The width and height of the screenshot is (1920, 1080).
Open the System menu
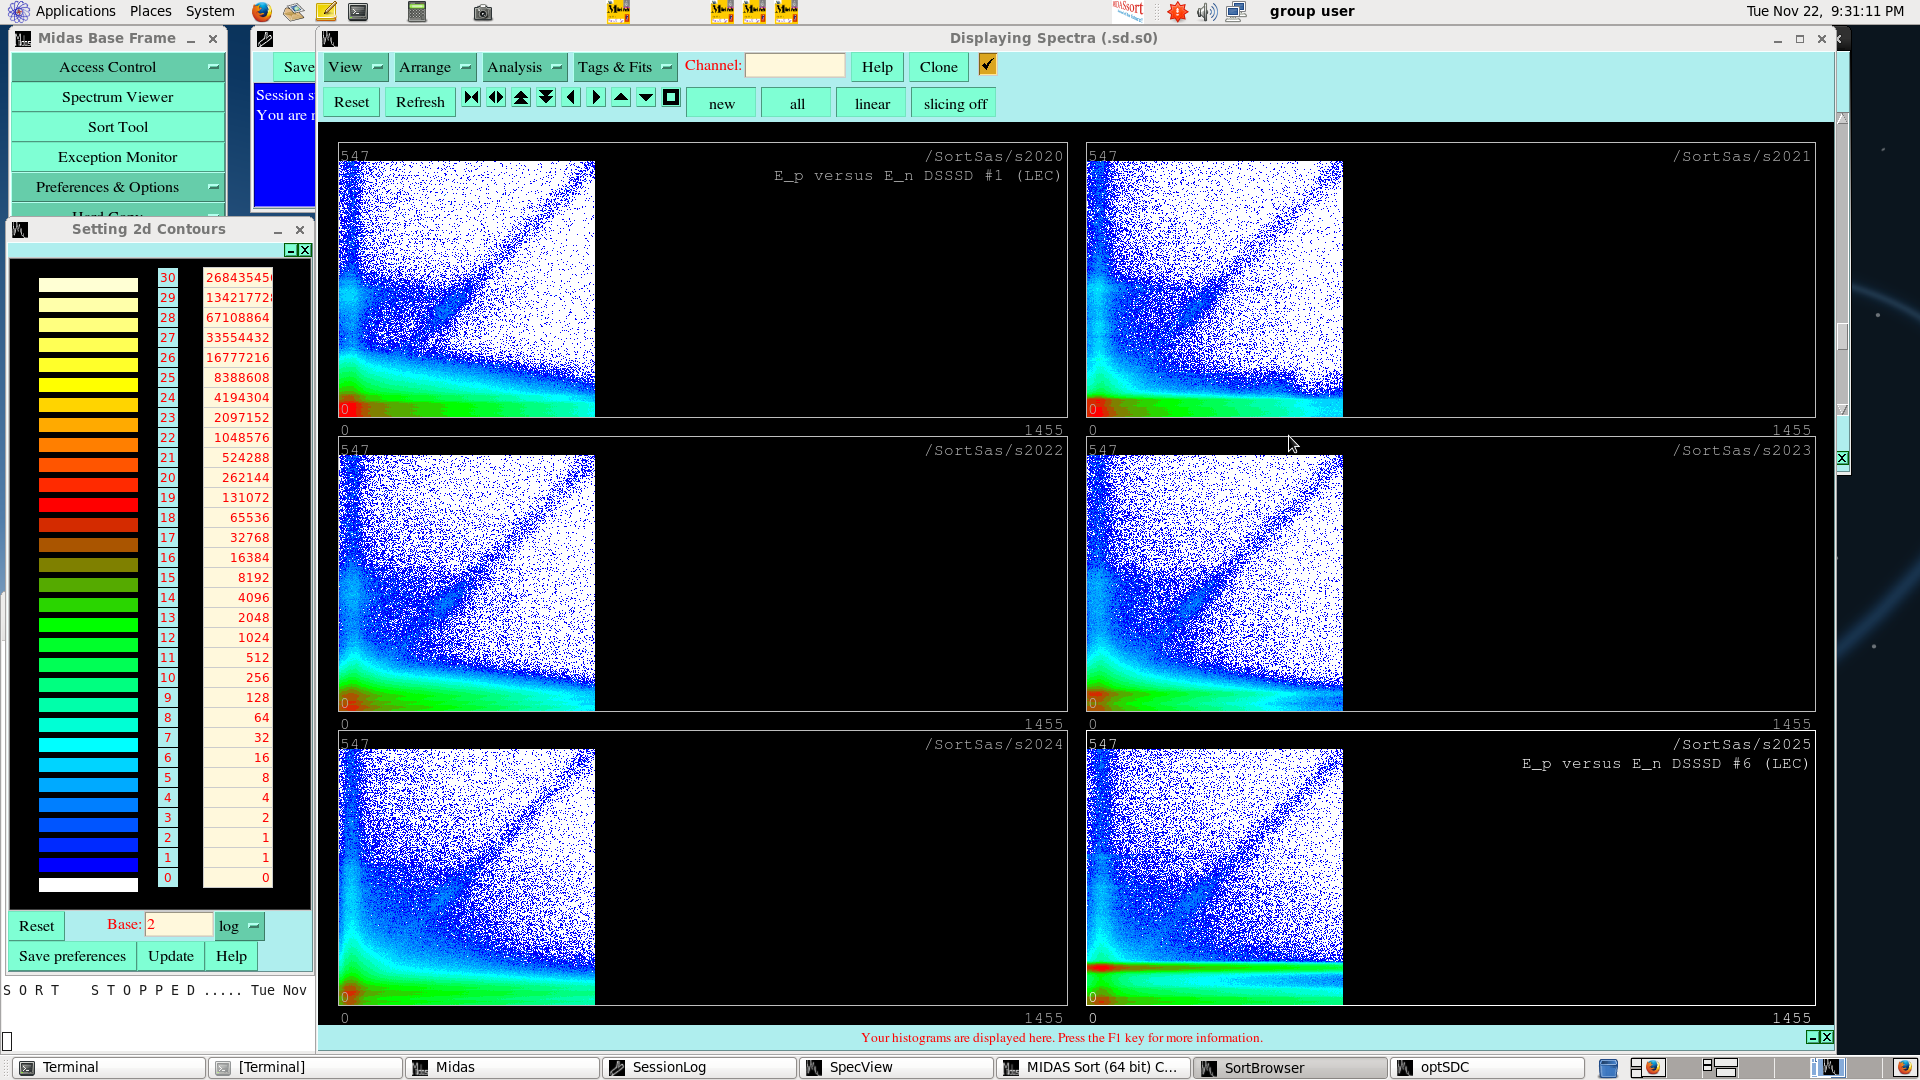(x=210, y=11)
